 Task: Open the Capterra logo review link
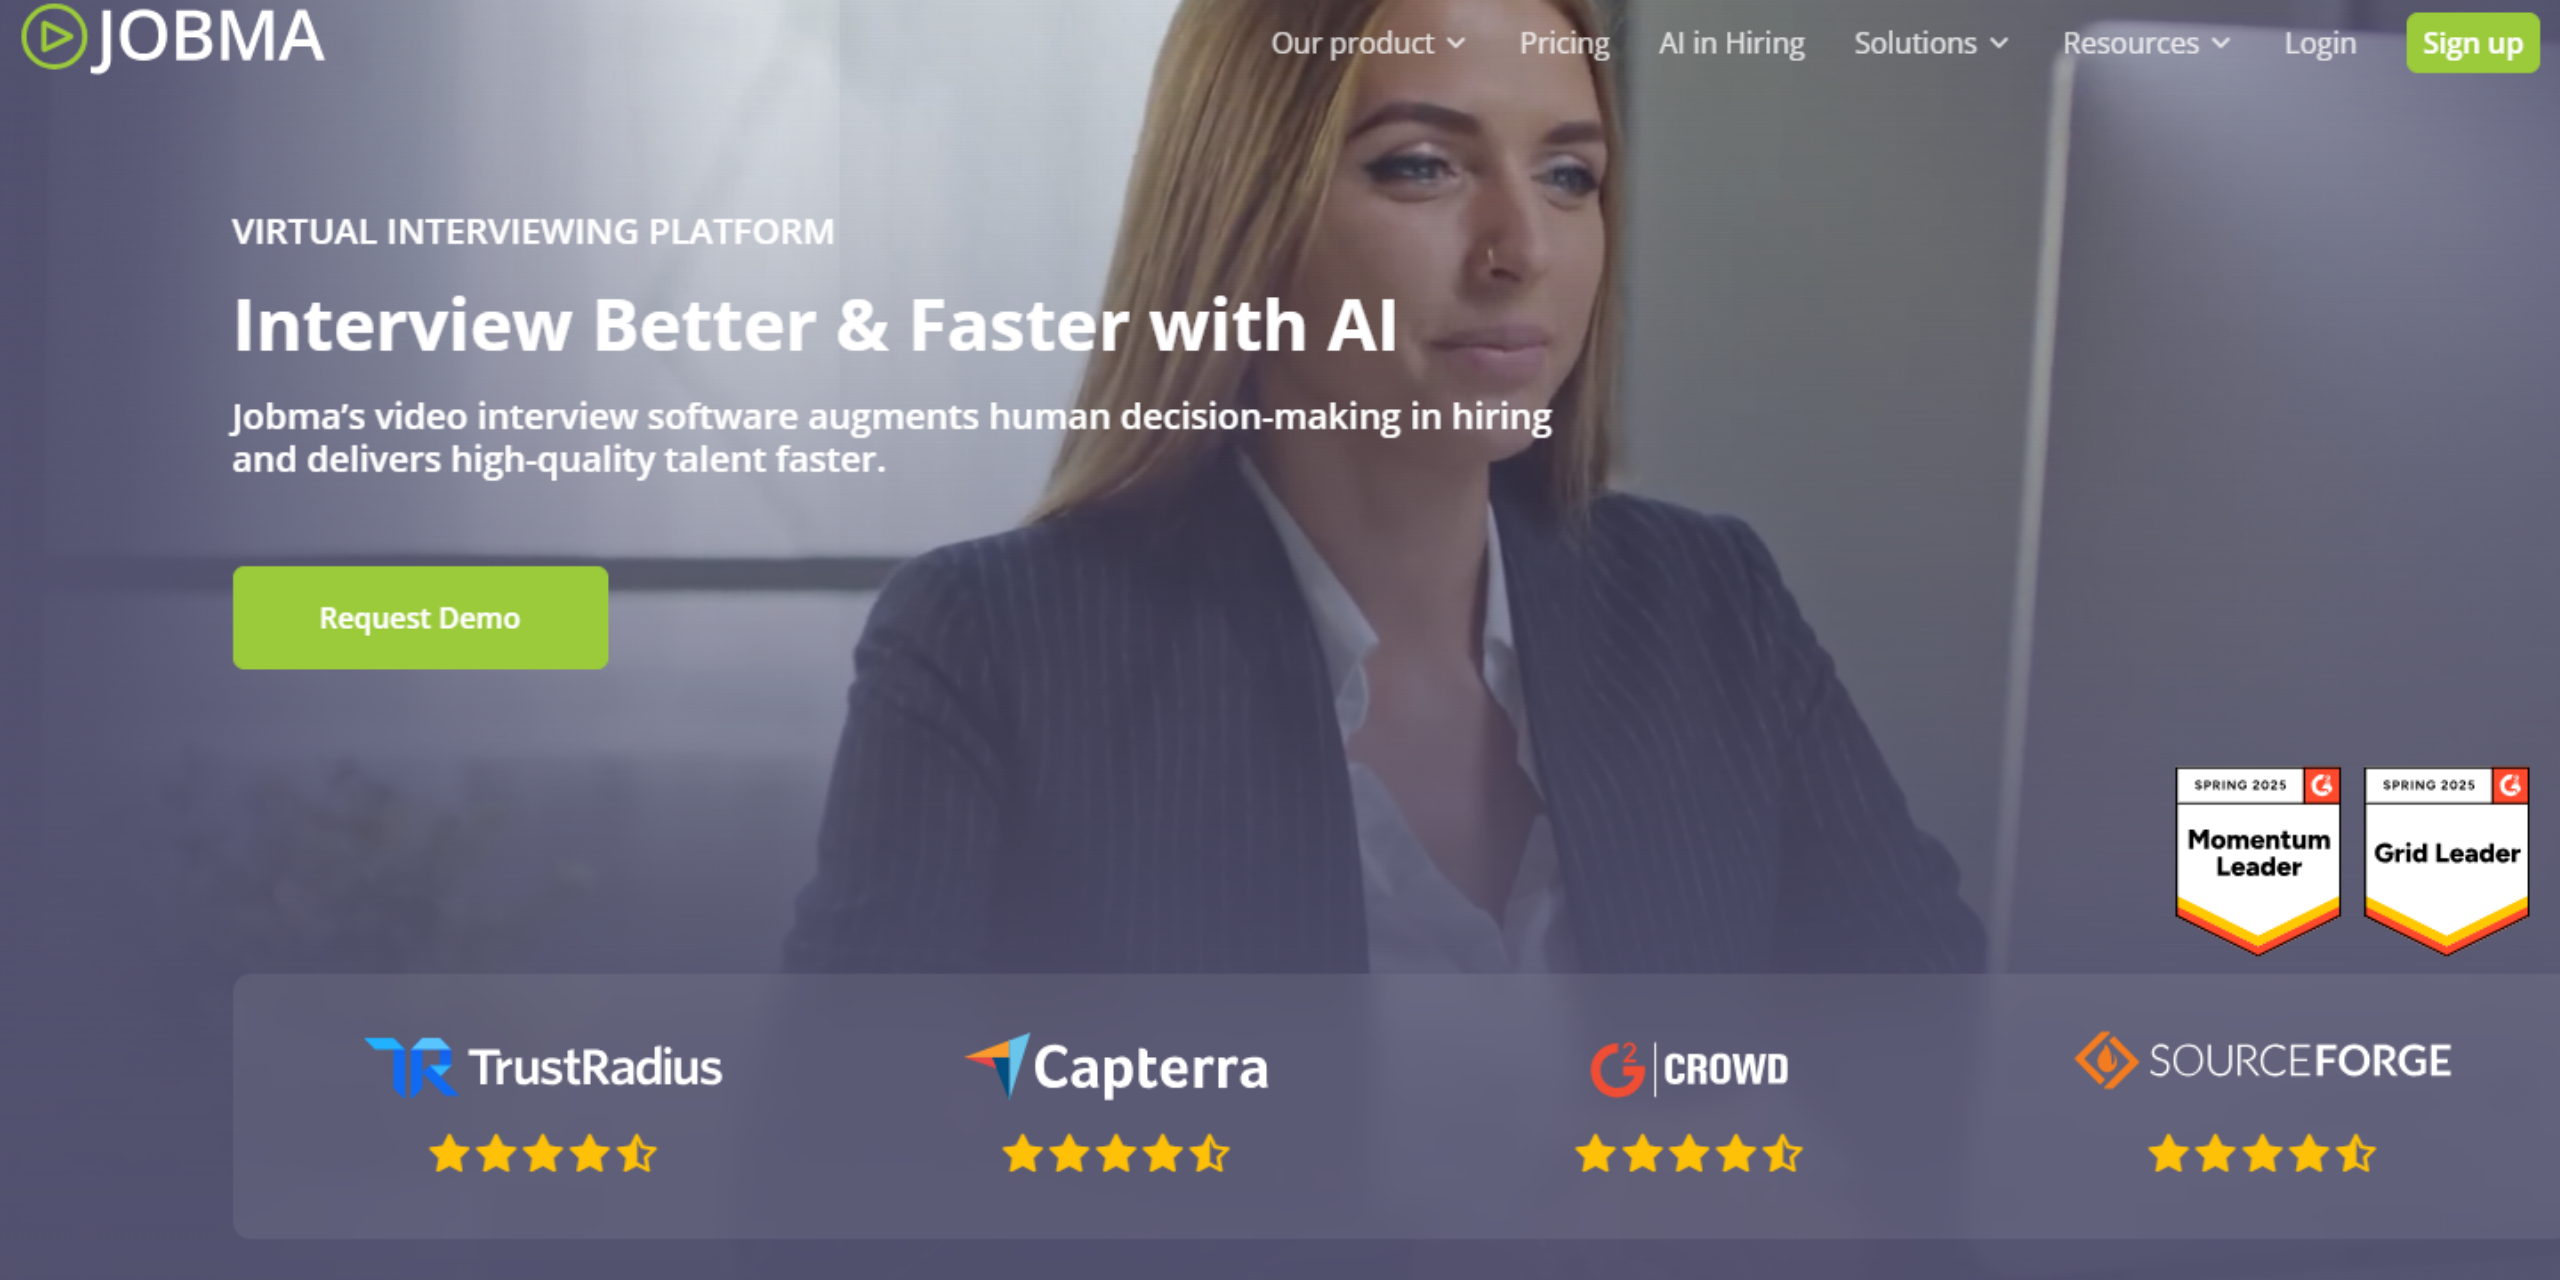coord(1117,1067)
